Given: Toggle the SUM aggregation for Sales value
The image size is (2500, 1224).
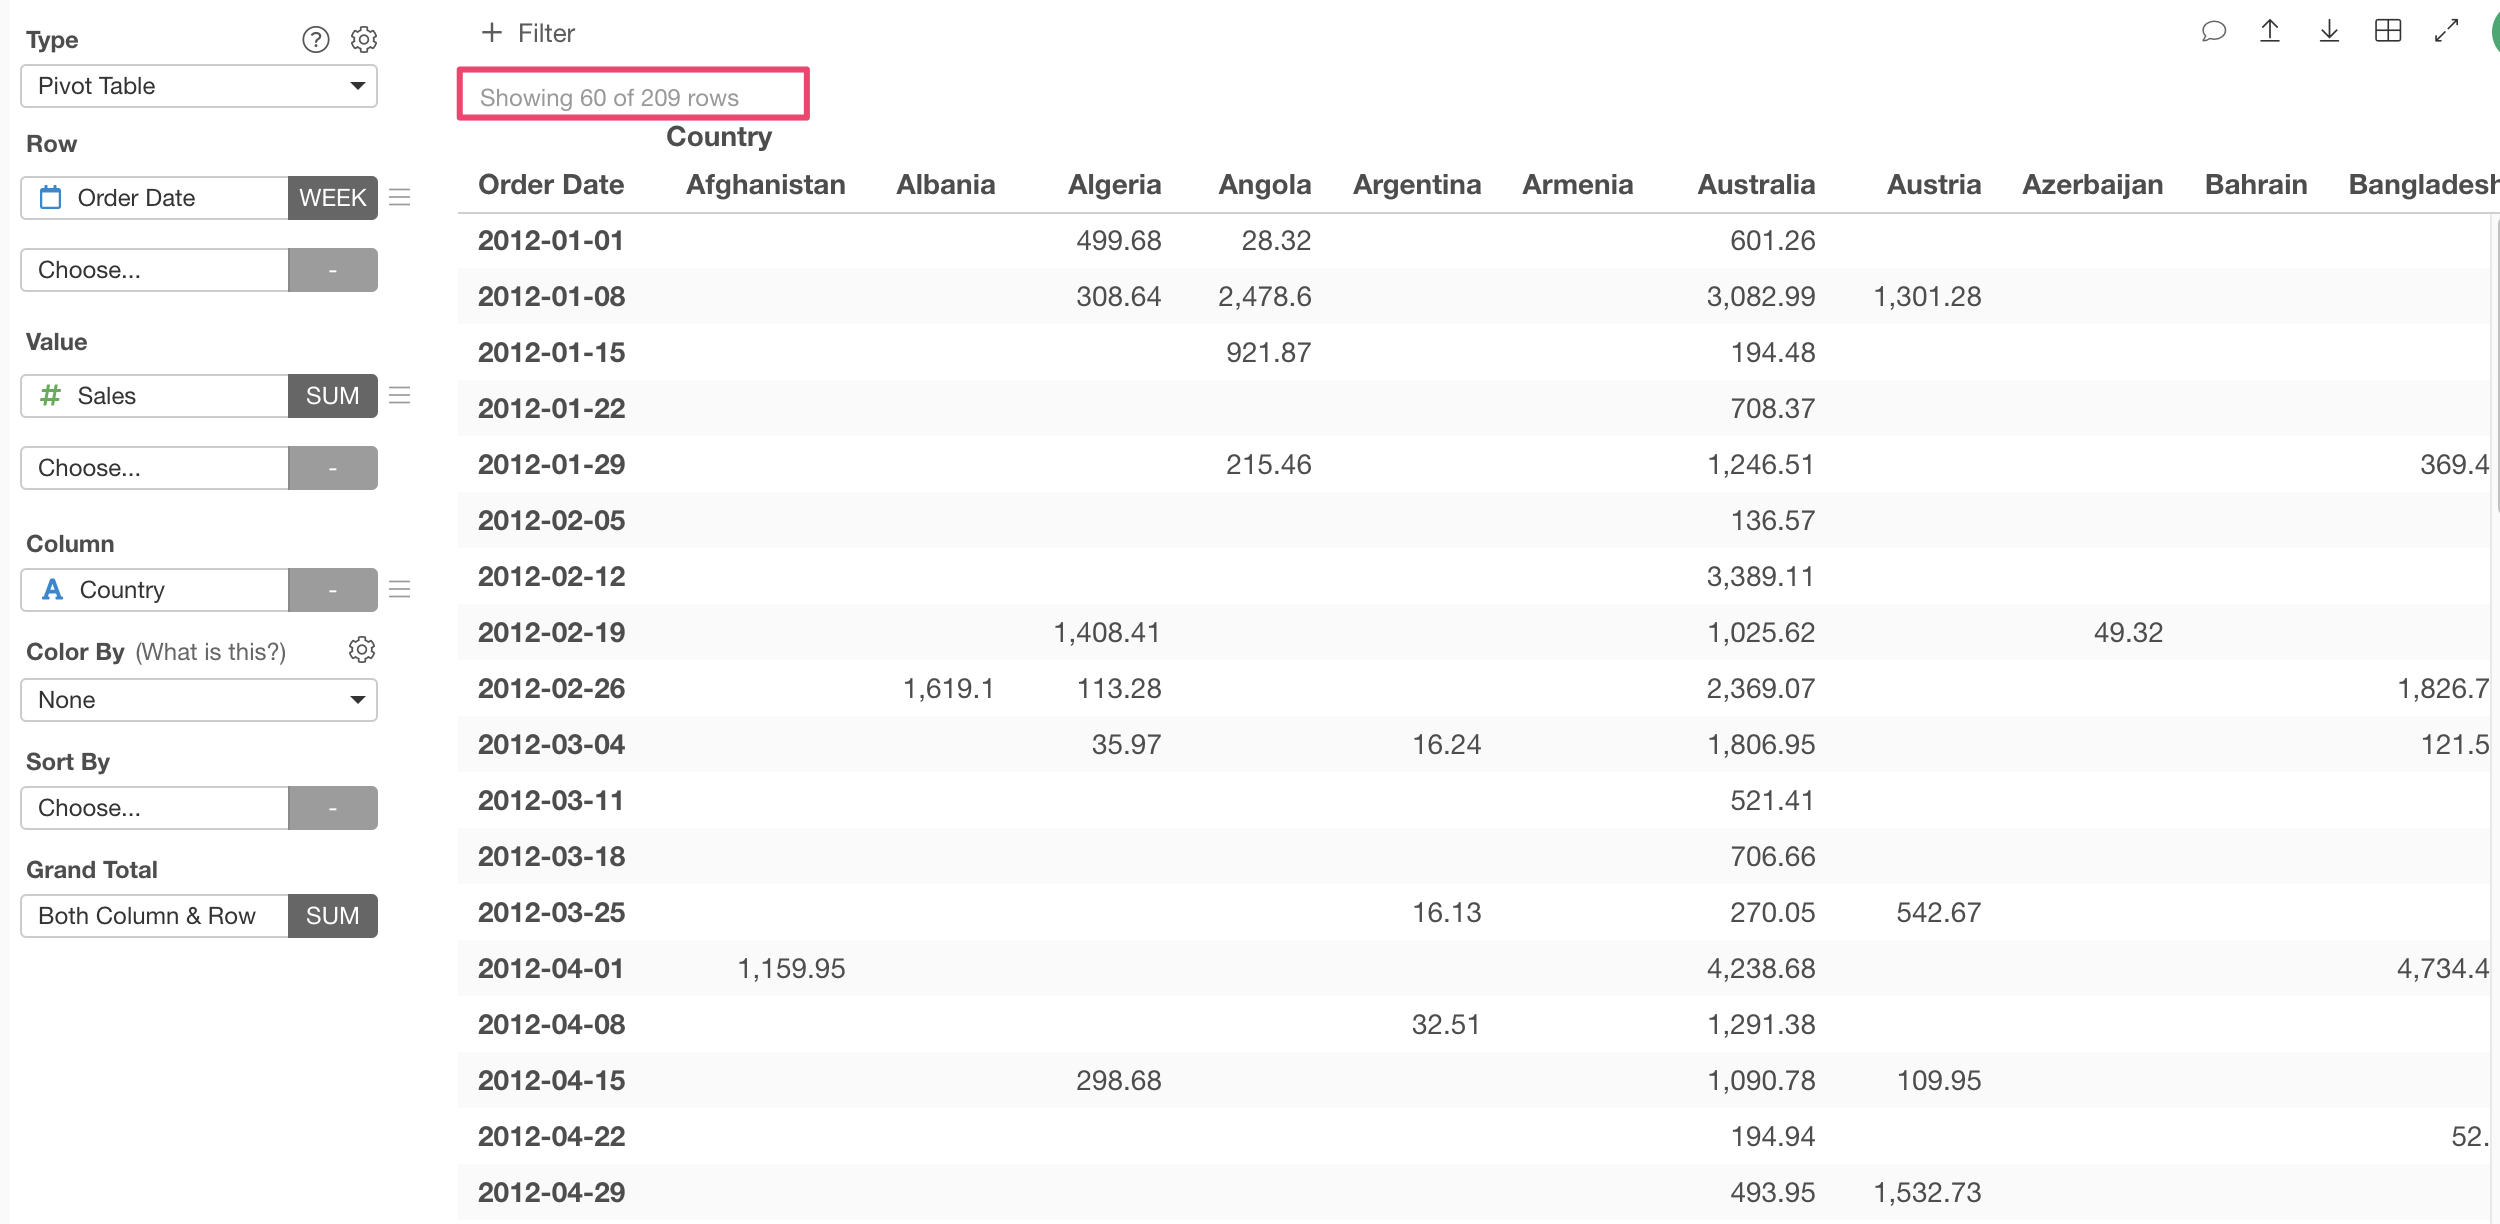Looking at the screenshot, I should (330, 395).
